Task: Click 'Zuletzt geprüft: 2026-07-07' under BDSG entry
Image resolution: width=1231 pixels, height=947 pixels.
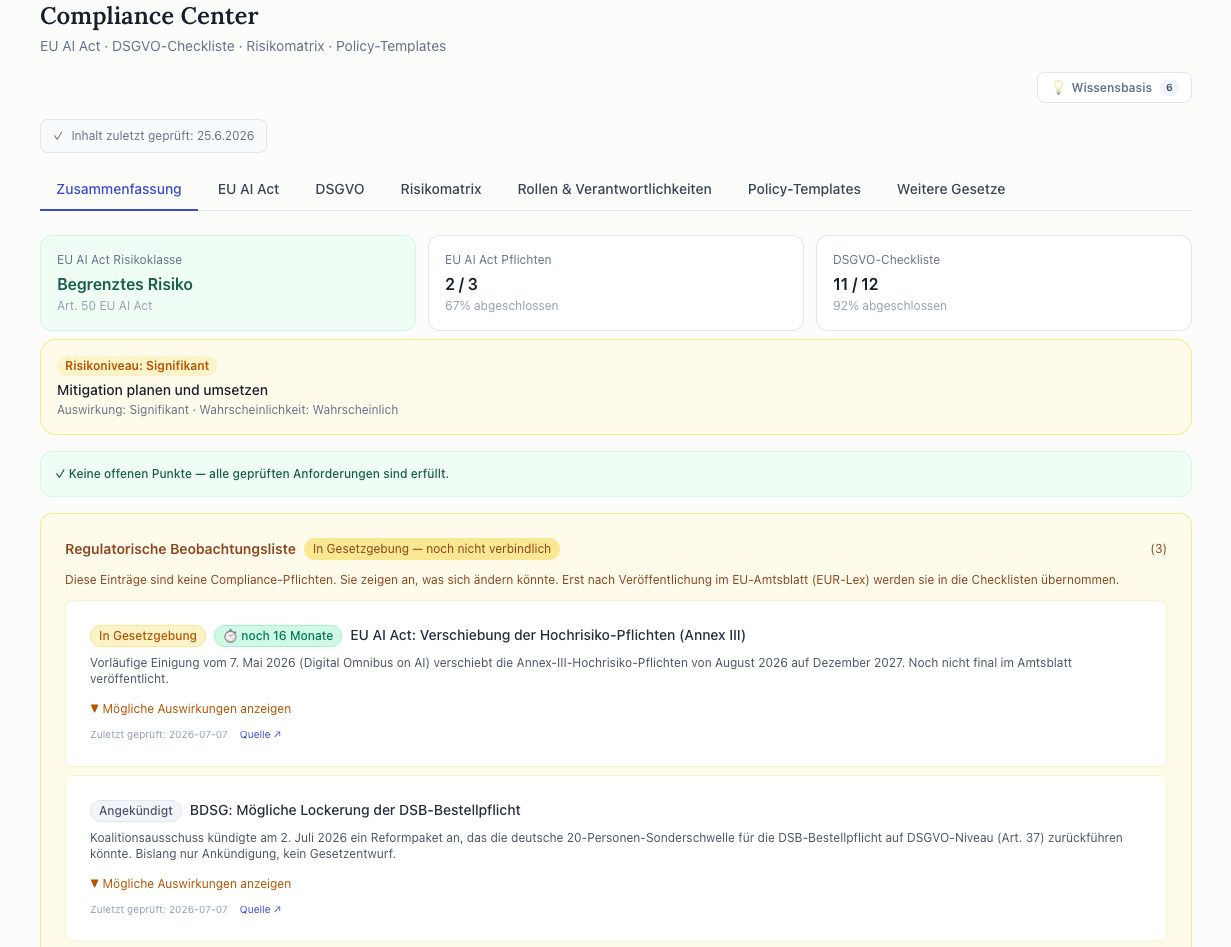Action: pyautogui.click(x=159, y=909)
